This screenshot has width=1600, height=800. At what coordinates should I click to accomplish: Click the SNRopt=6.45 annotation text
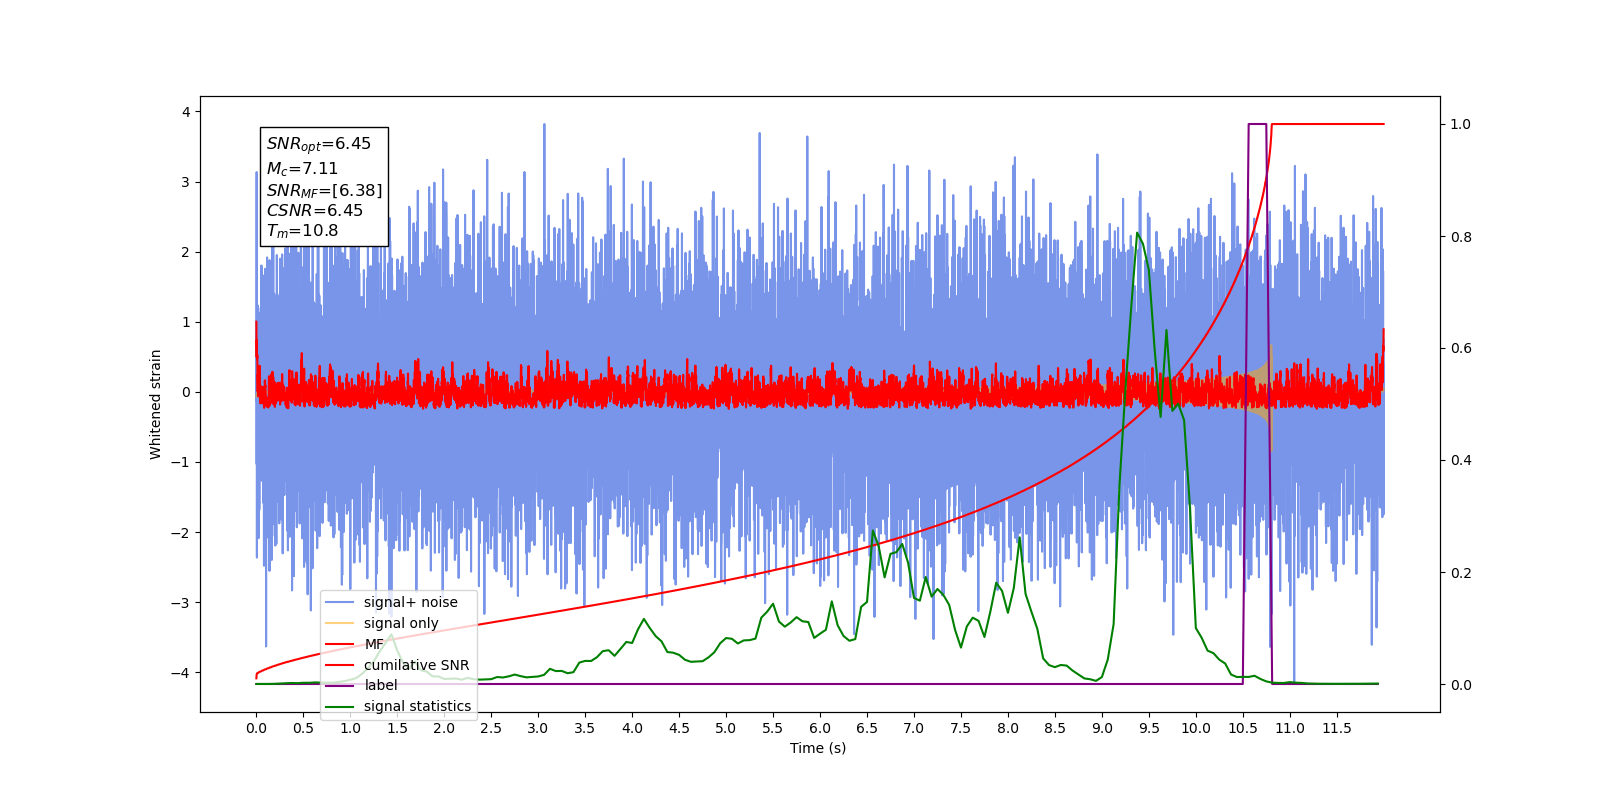coord(318,144)
